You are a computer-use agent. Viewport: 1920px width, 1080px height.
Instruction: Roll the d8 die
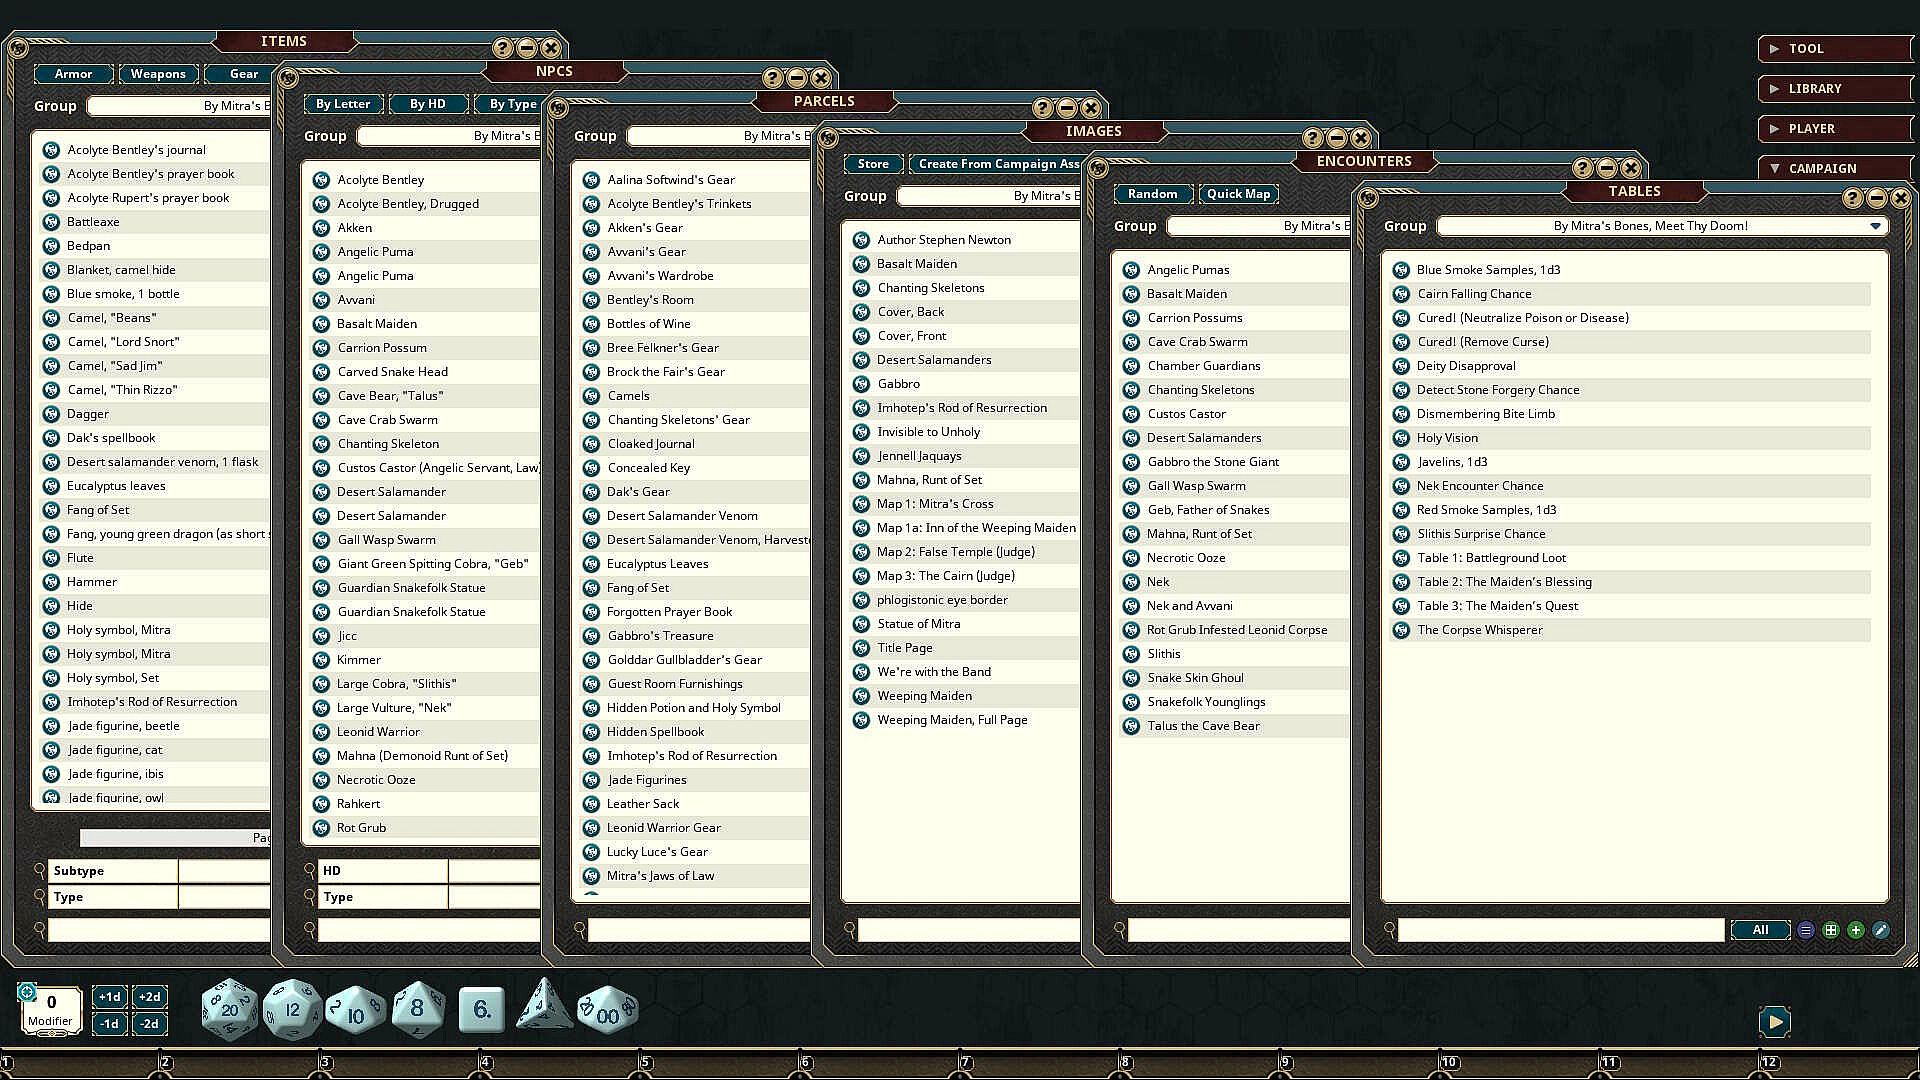click(x=417, y=1009)
